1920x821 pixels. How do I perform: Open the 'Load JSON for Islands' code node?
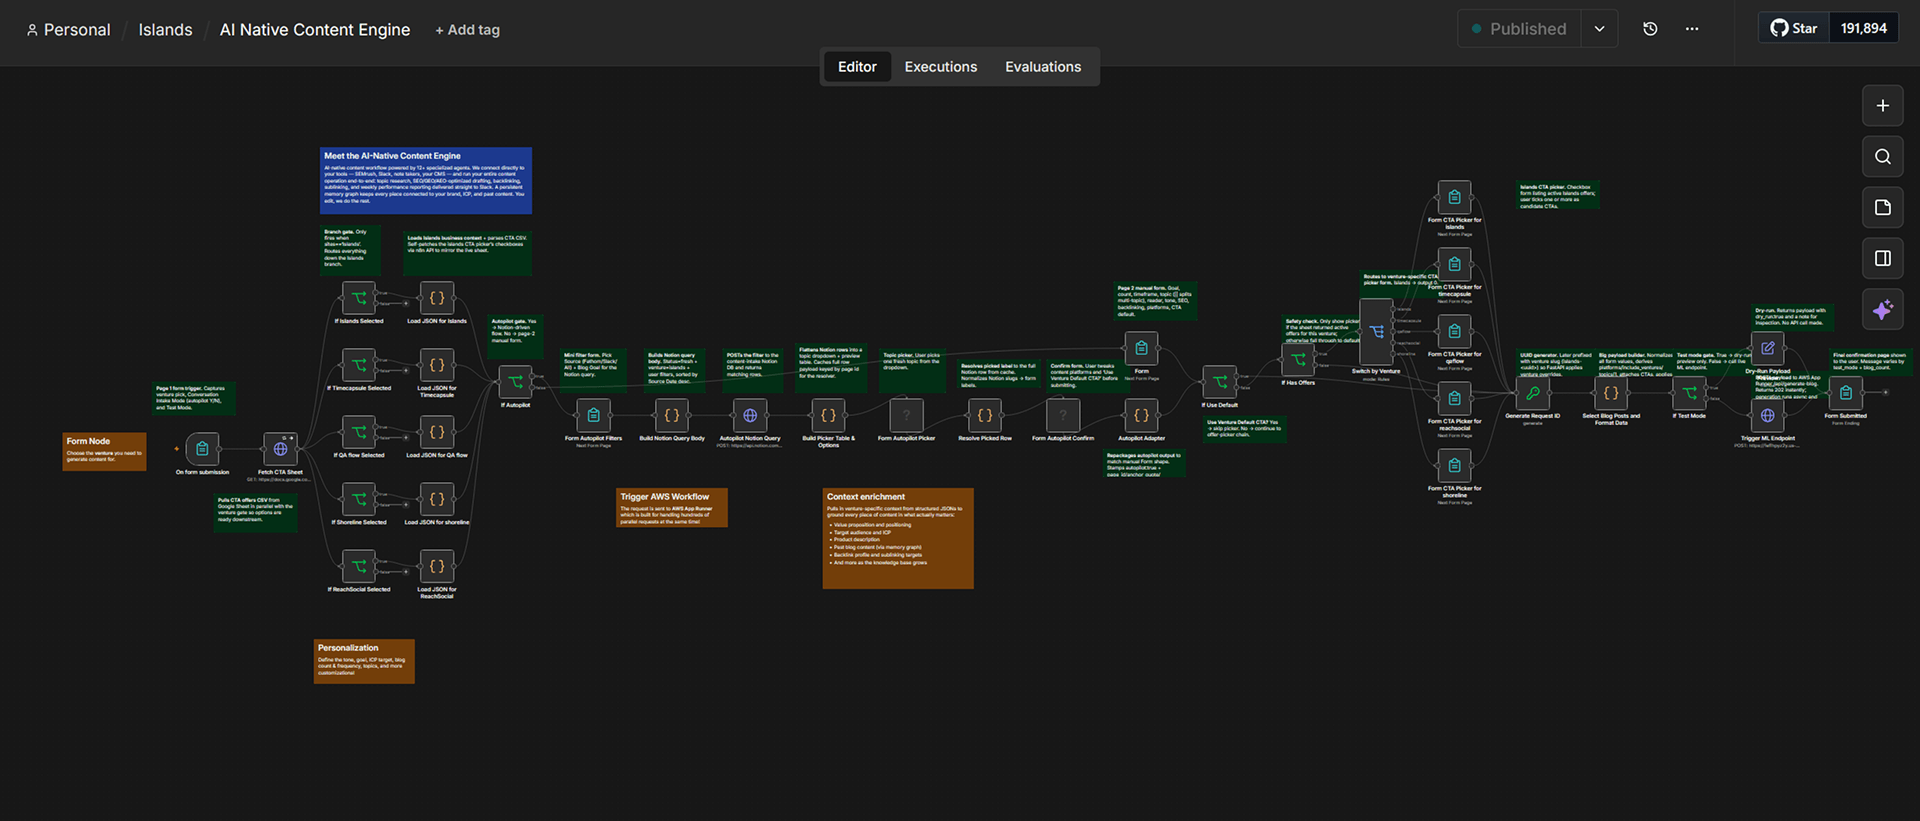437,298
